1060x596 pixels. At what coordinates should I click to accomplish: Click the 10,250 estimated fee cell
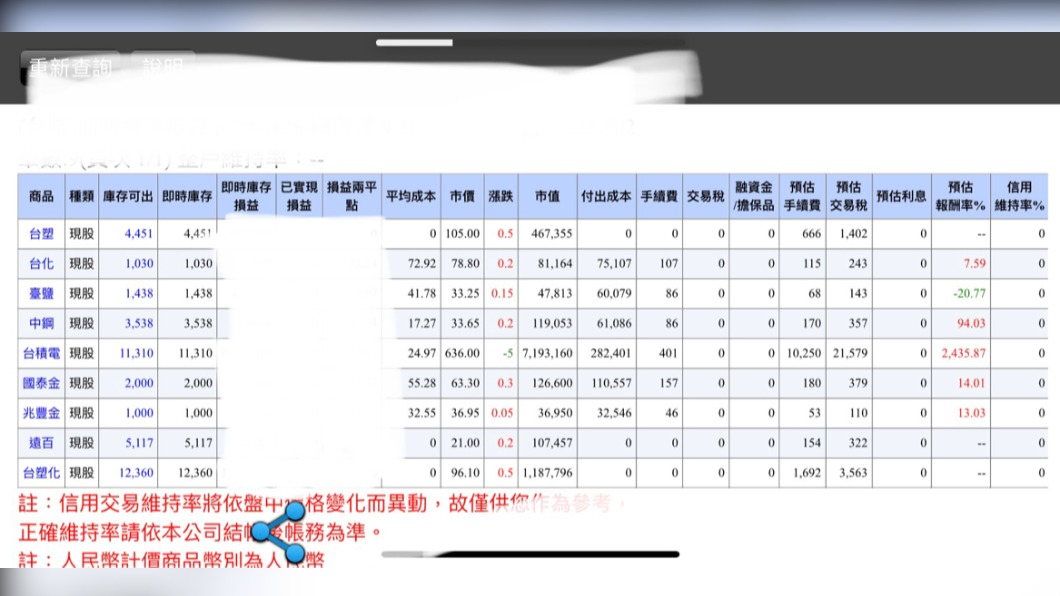pos(804,353)
